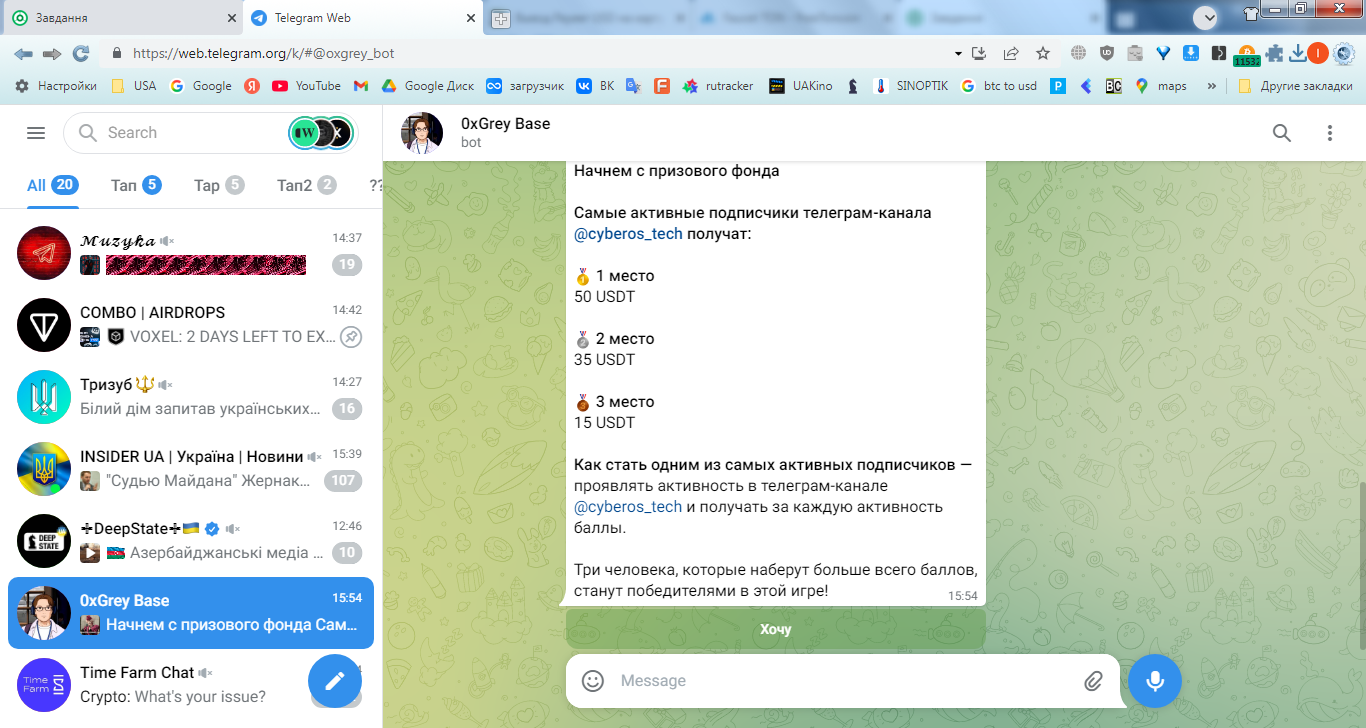Close the Завдання browser tab
Viewport: 1366px width, 728px height.
click(231, 18)
